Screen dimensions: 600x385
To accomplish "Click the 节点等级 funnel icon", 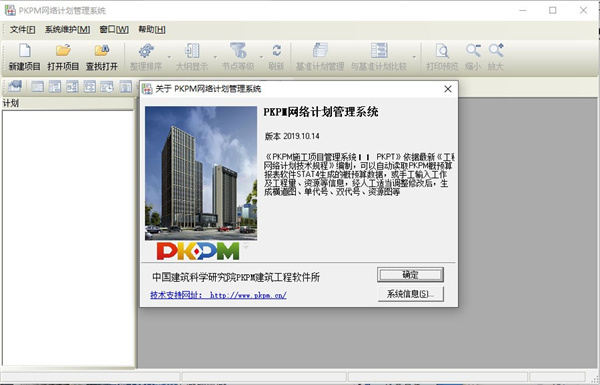I will (238, 51).
